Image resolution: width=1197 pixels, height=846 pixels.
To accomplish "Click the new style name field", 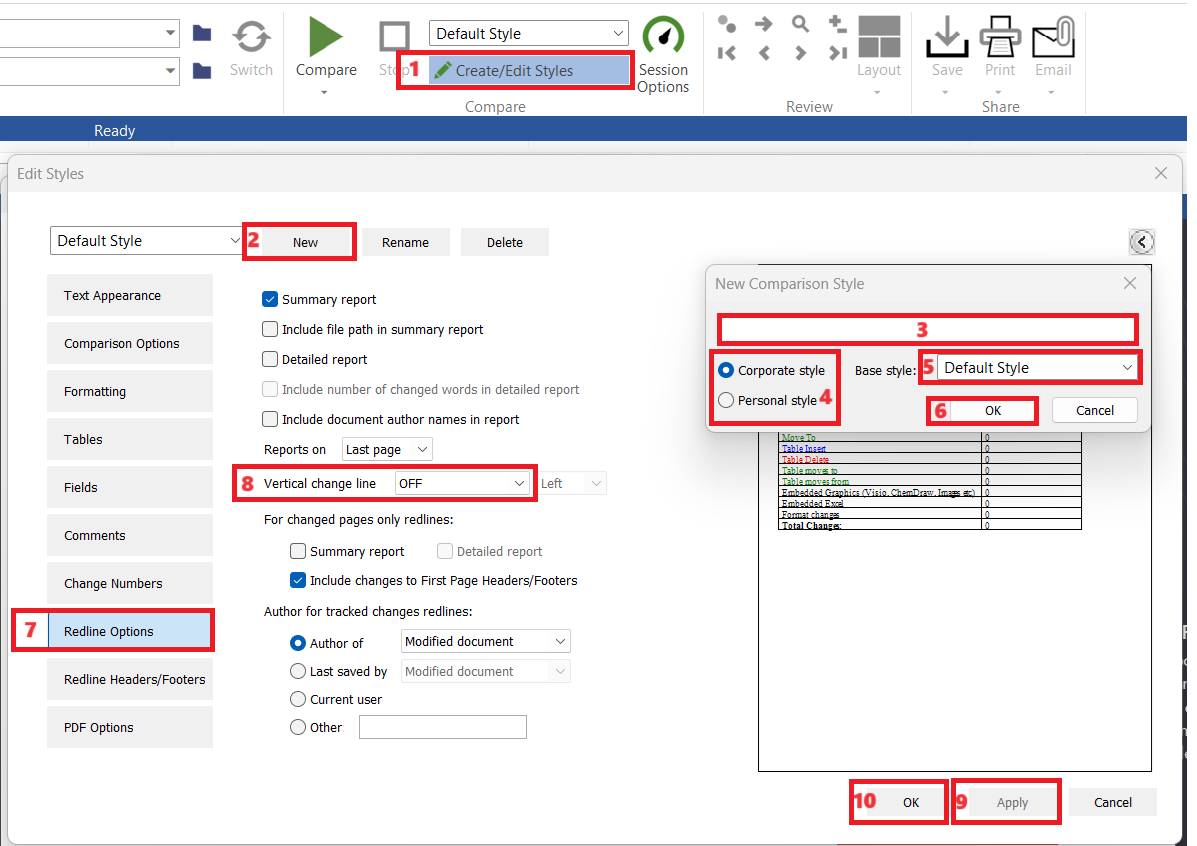I will pos(926,329).
